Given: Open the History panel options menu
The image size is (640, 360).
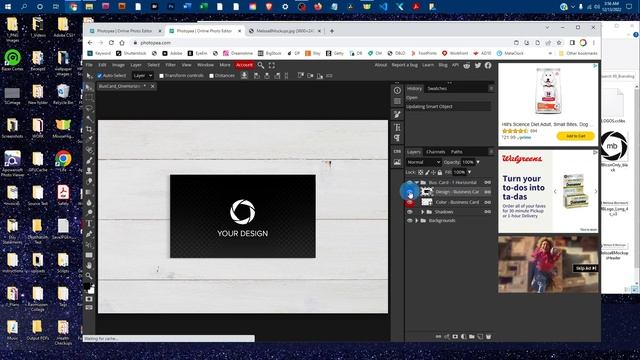Looking at the screenshot, I should [x=491, y=88].
